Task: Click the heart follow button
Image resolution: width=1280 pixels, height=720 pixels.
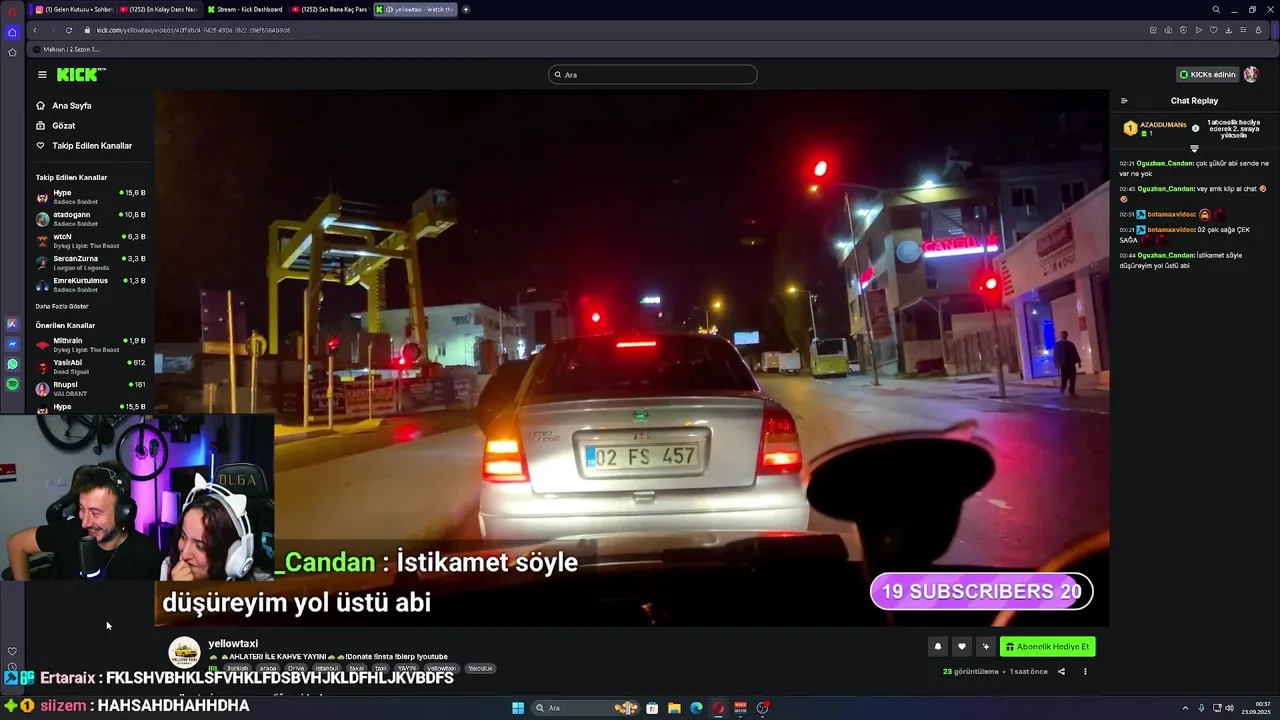Action: (x=961, y=646)
